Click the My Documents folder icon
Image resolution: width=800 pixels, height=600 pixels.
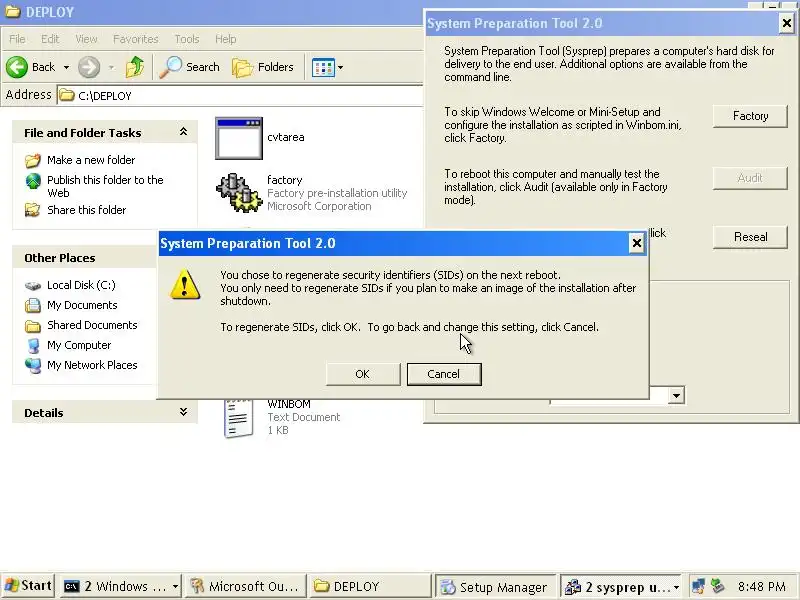click(x=33, y=305)
